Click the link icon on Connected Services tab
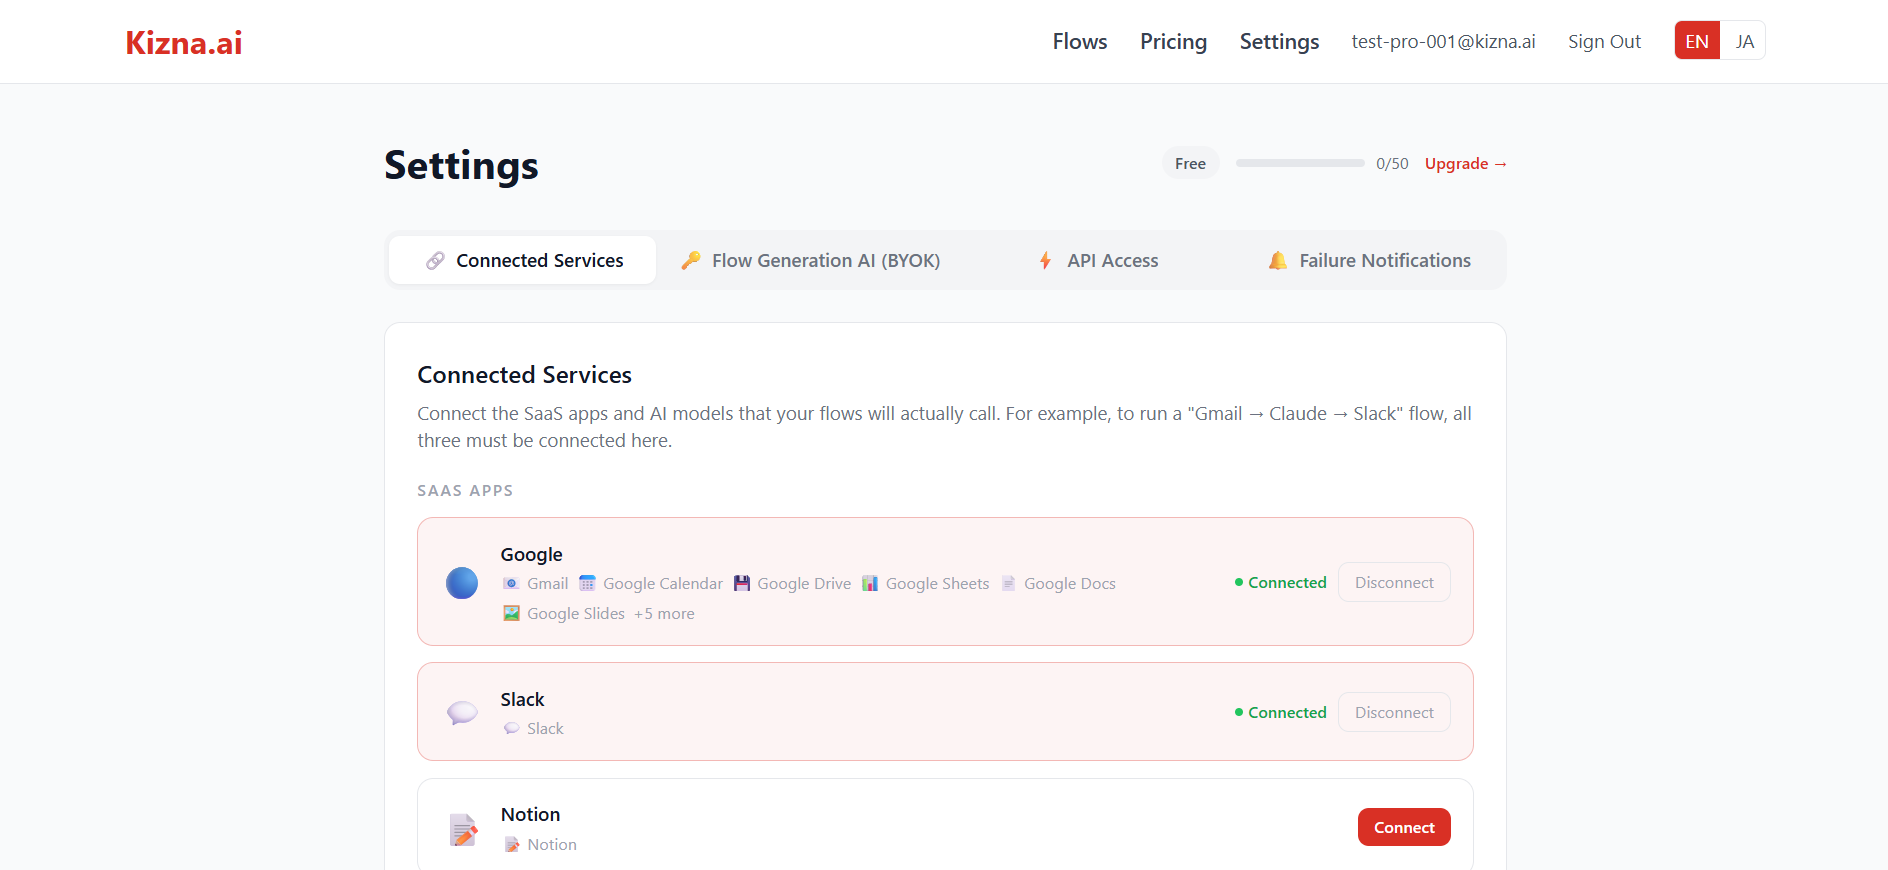Screen dimensions: 1888x870 tap(435, 260)
